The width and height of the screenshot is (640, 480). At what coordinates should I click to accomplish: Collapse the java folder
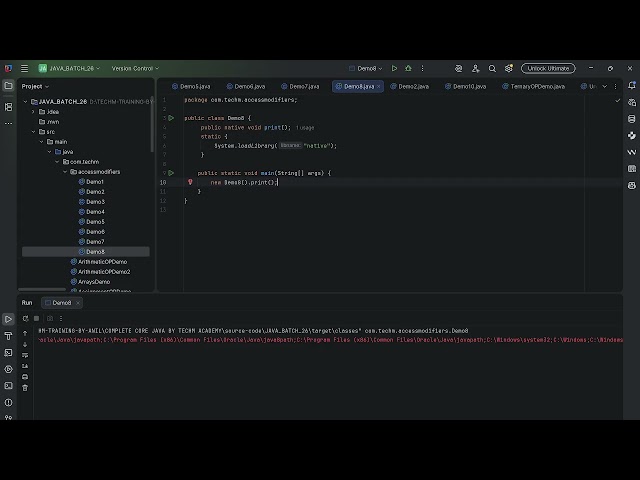click(49, 152)
